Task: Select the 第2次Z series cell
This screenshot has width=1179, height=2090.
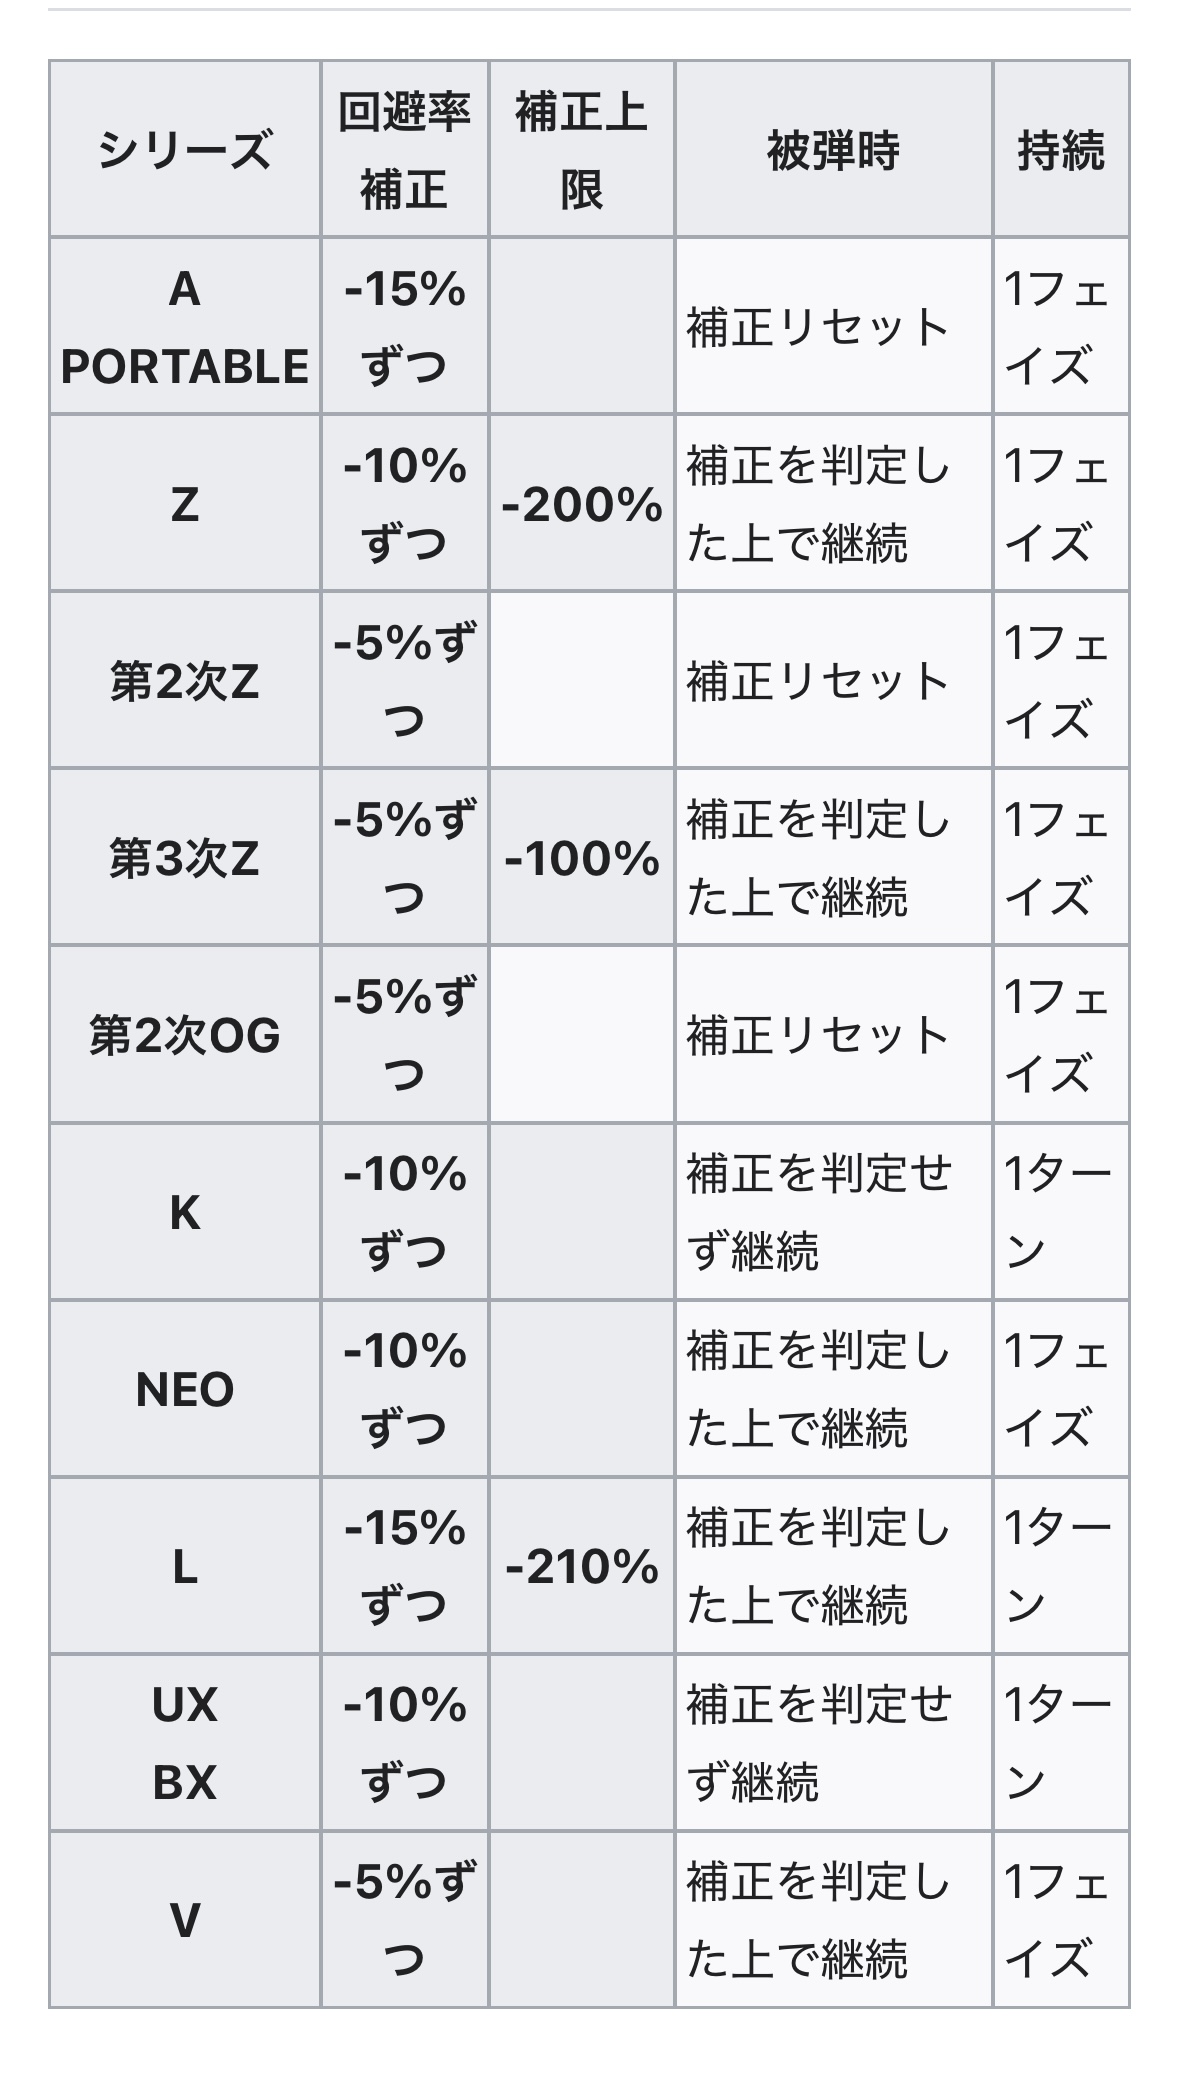Action: pyautogui.click(x=185, y=681)
